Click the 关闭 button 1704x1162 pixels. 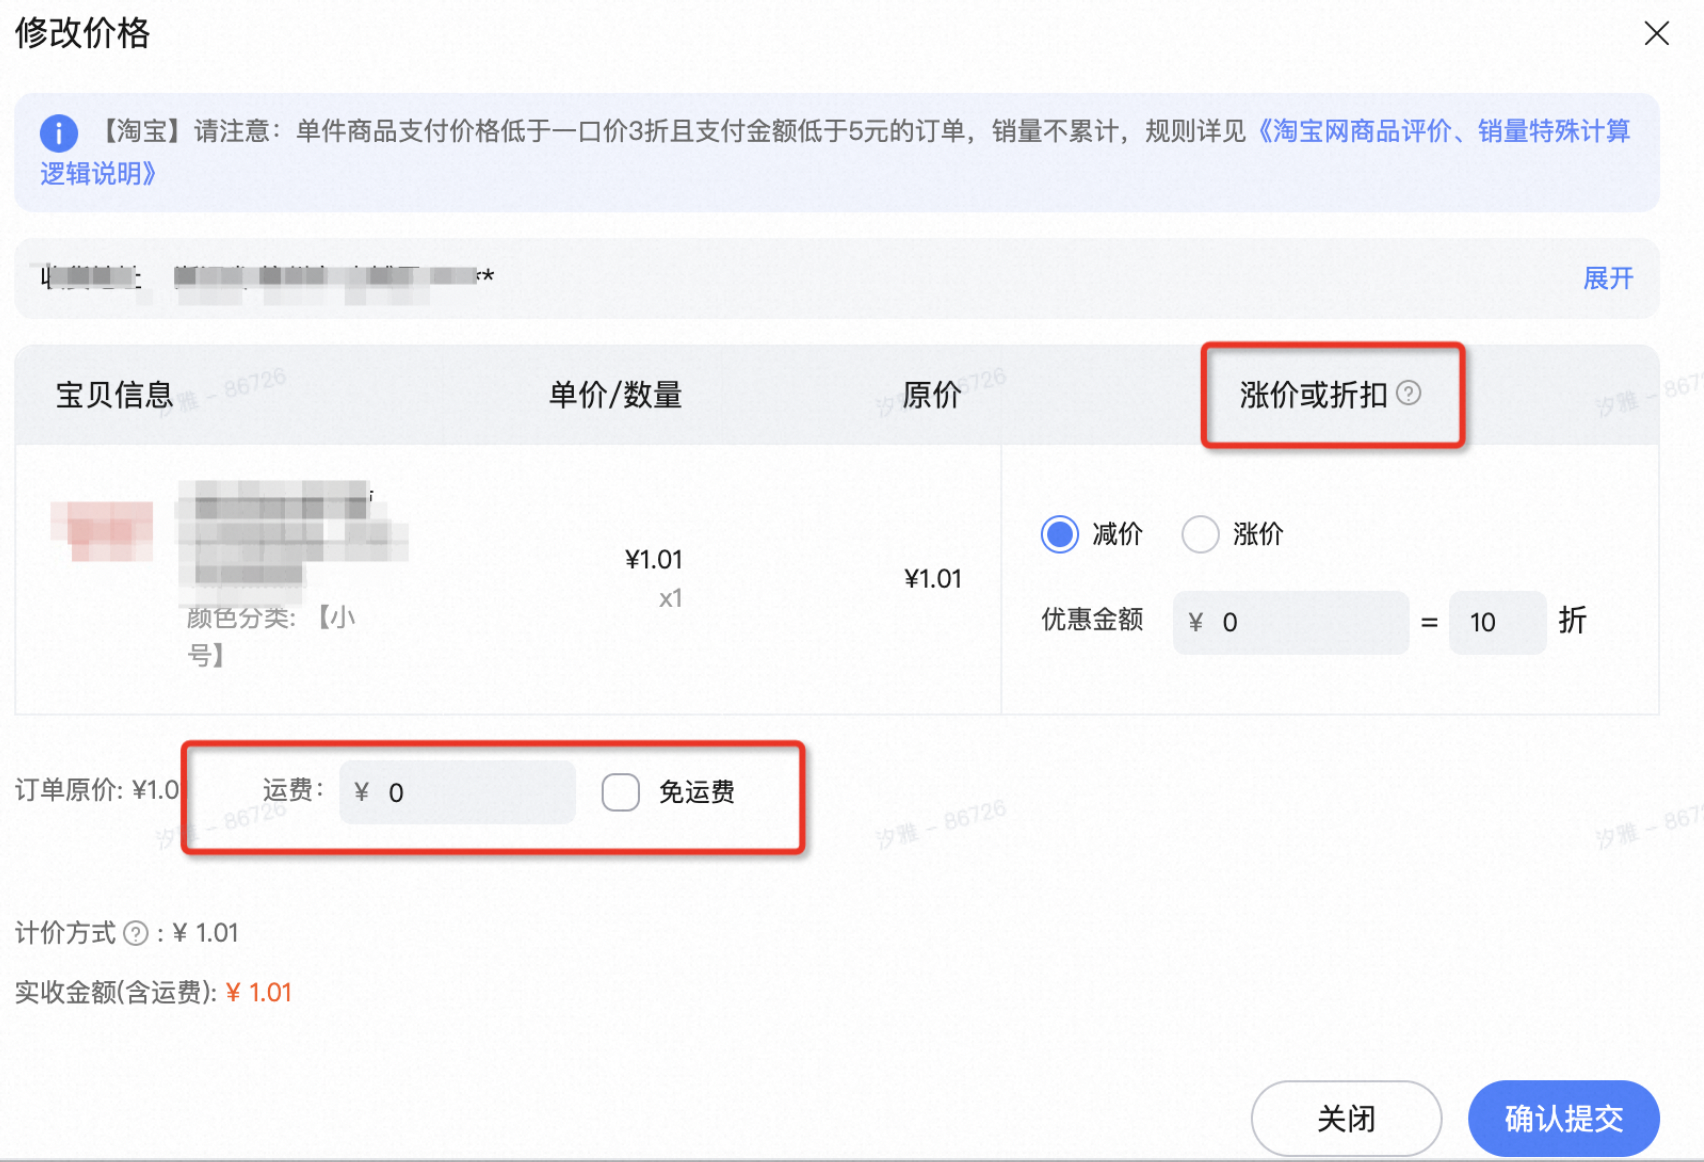tap(1346, 1118)
